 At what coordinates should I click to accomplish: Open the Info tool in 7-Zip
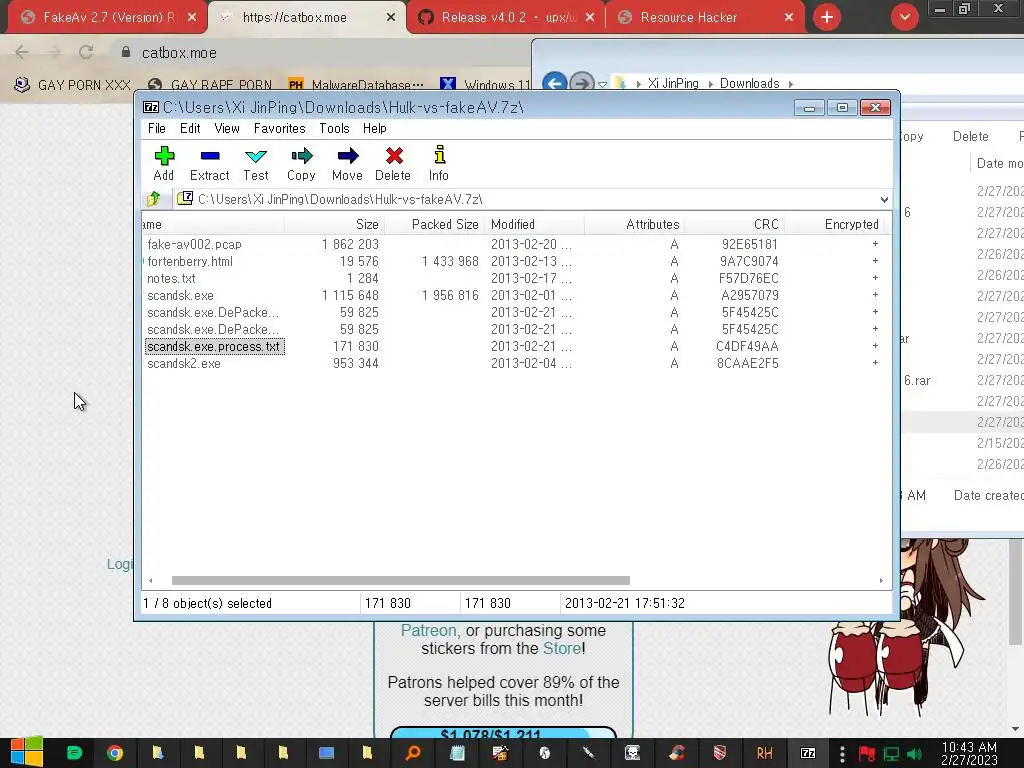click(439, 163)
